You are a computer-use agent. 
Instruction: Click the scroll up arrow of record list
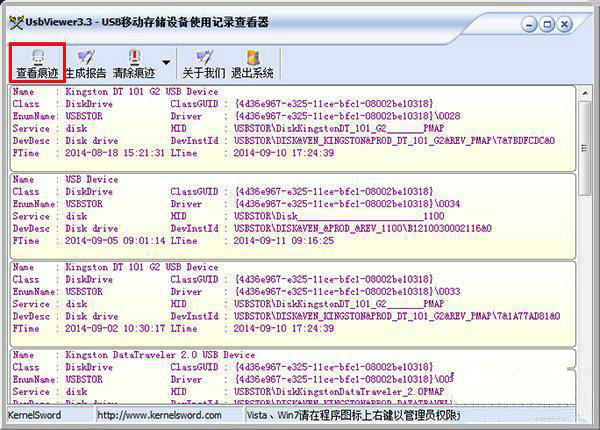click(x=585, y=93)
